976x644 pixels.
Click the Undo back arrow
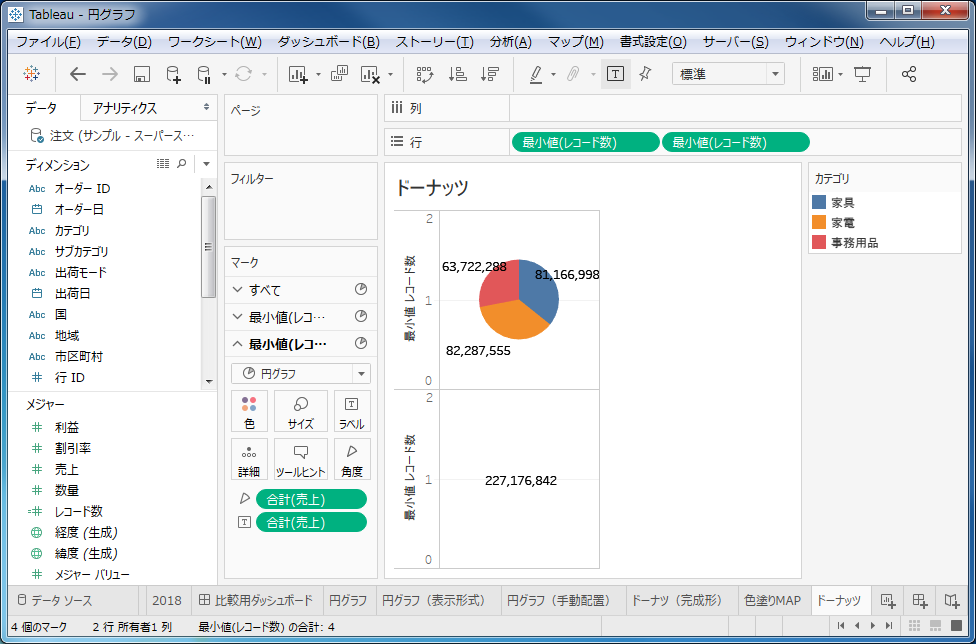(x=78, y=74)
